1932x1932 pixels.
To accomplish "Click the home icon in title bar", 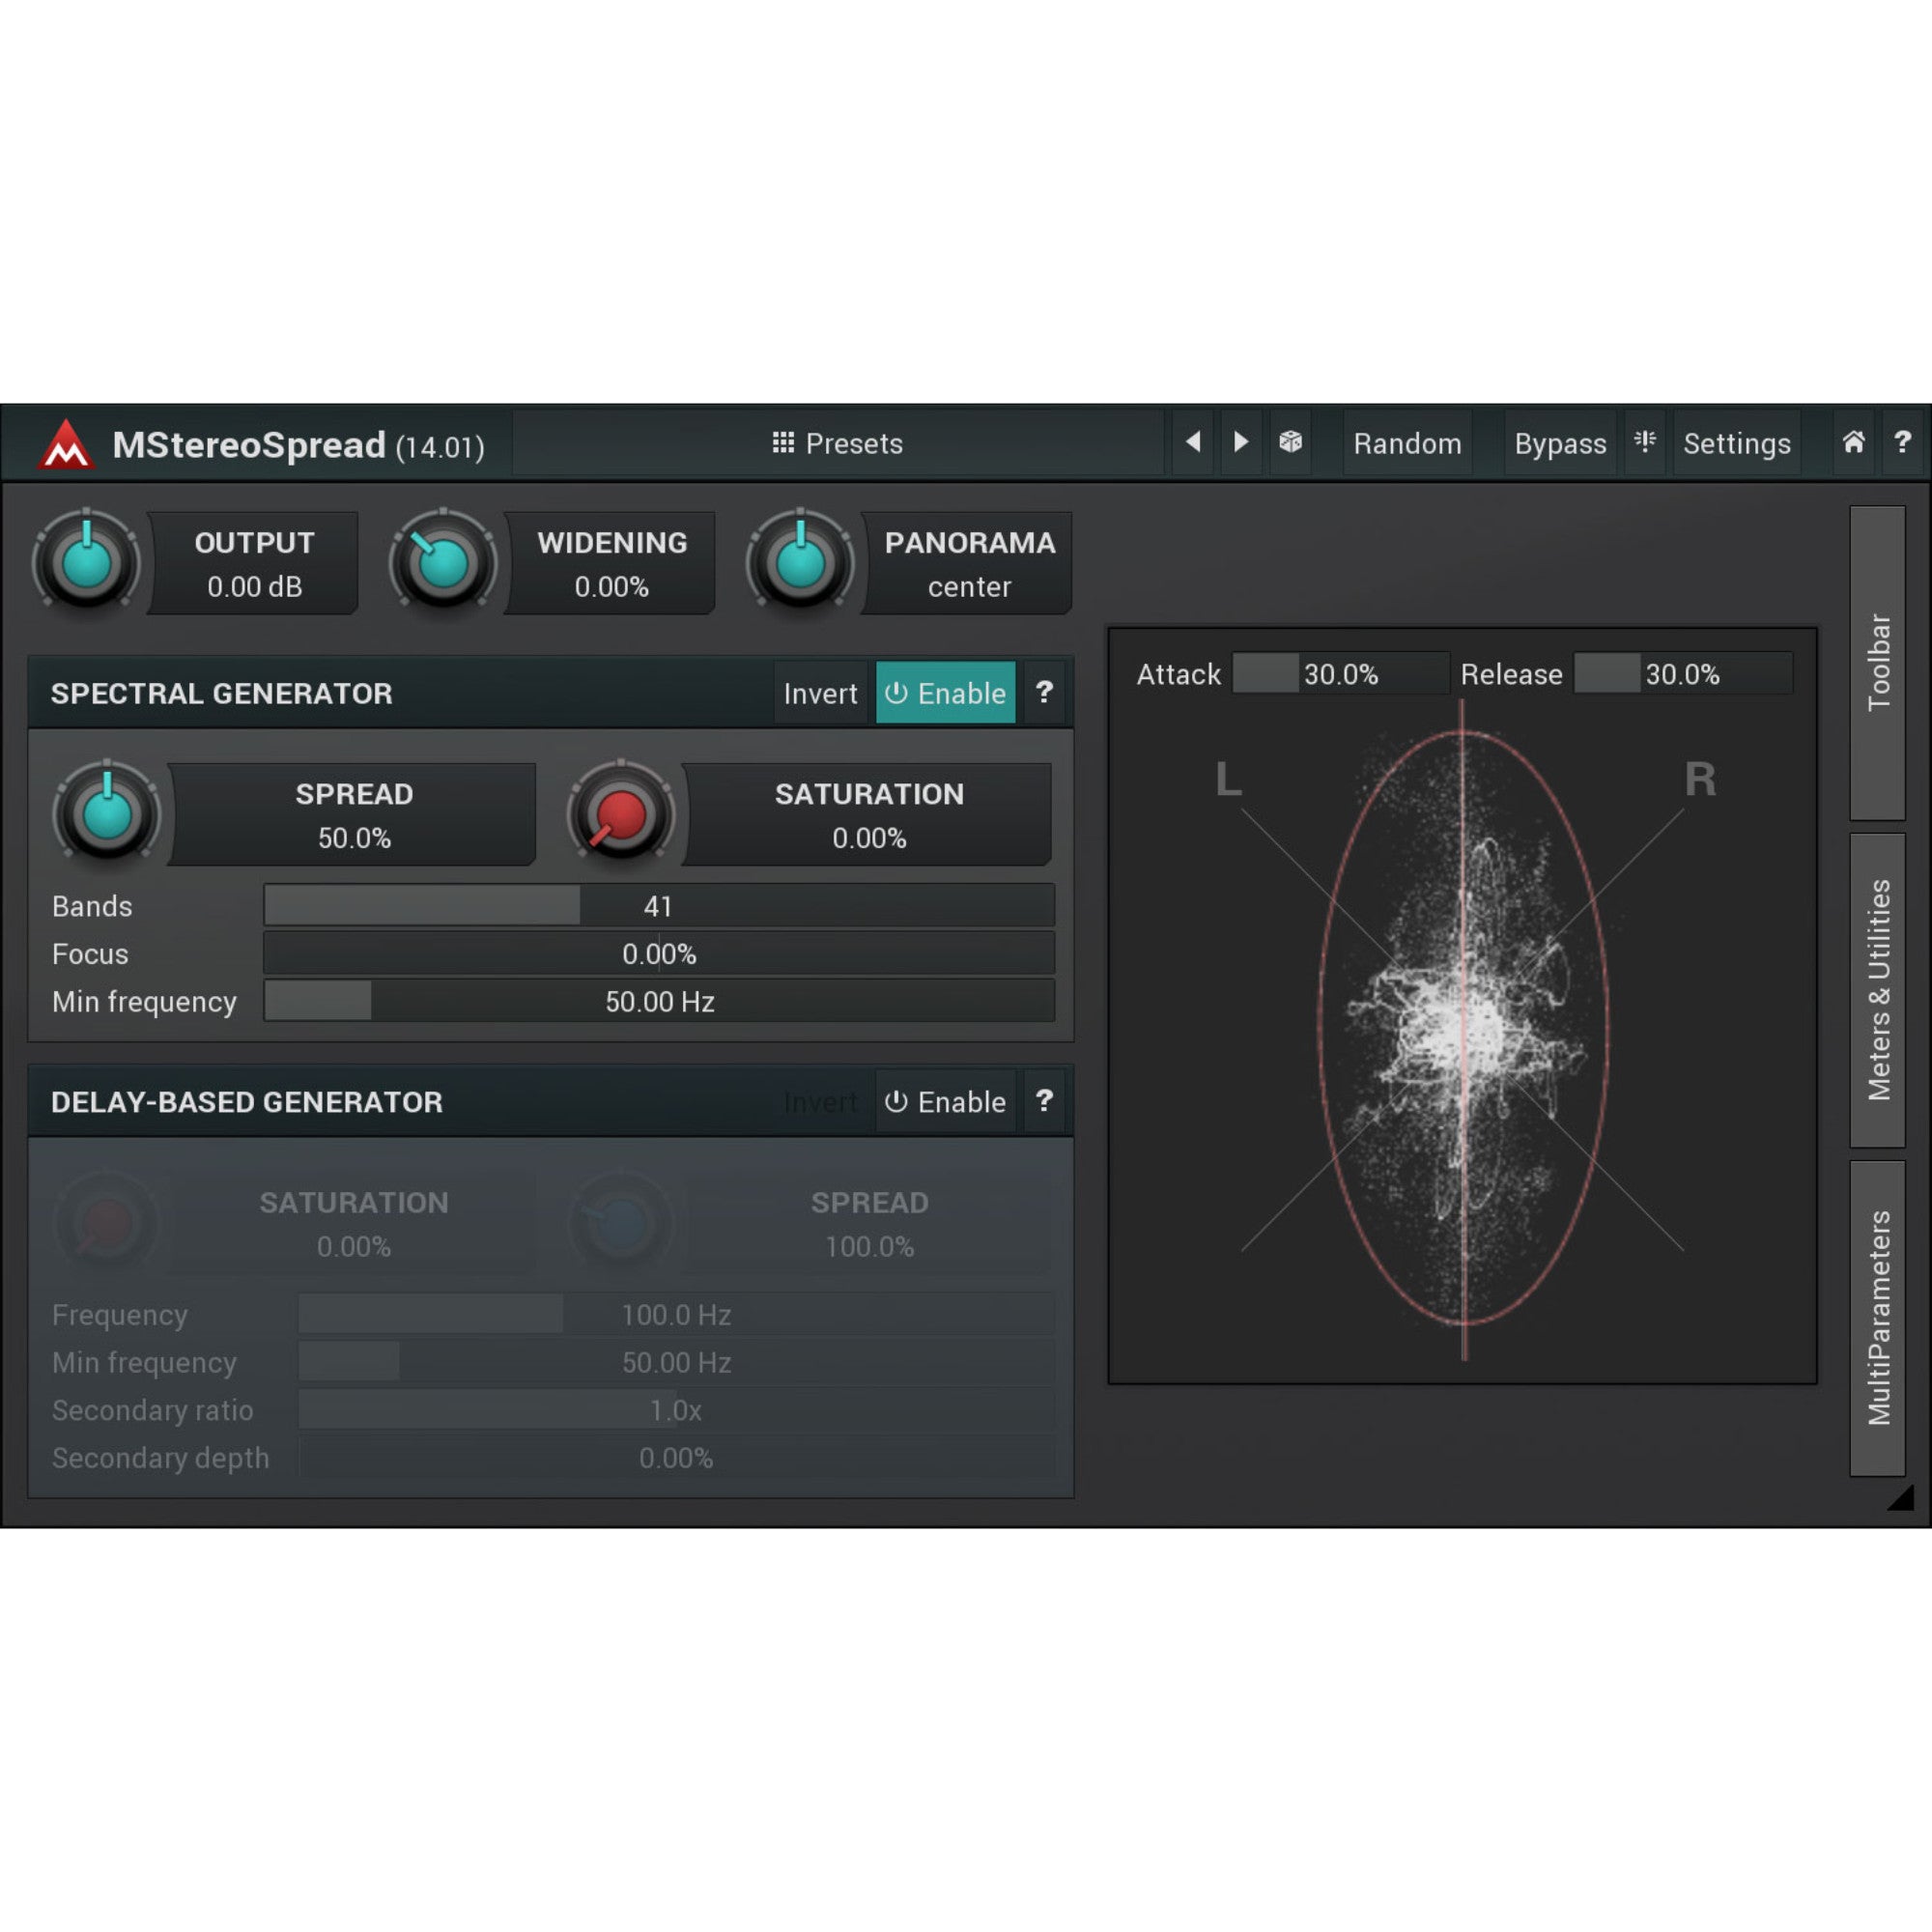I will 1853,442.
